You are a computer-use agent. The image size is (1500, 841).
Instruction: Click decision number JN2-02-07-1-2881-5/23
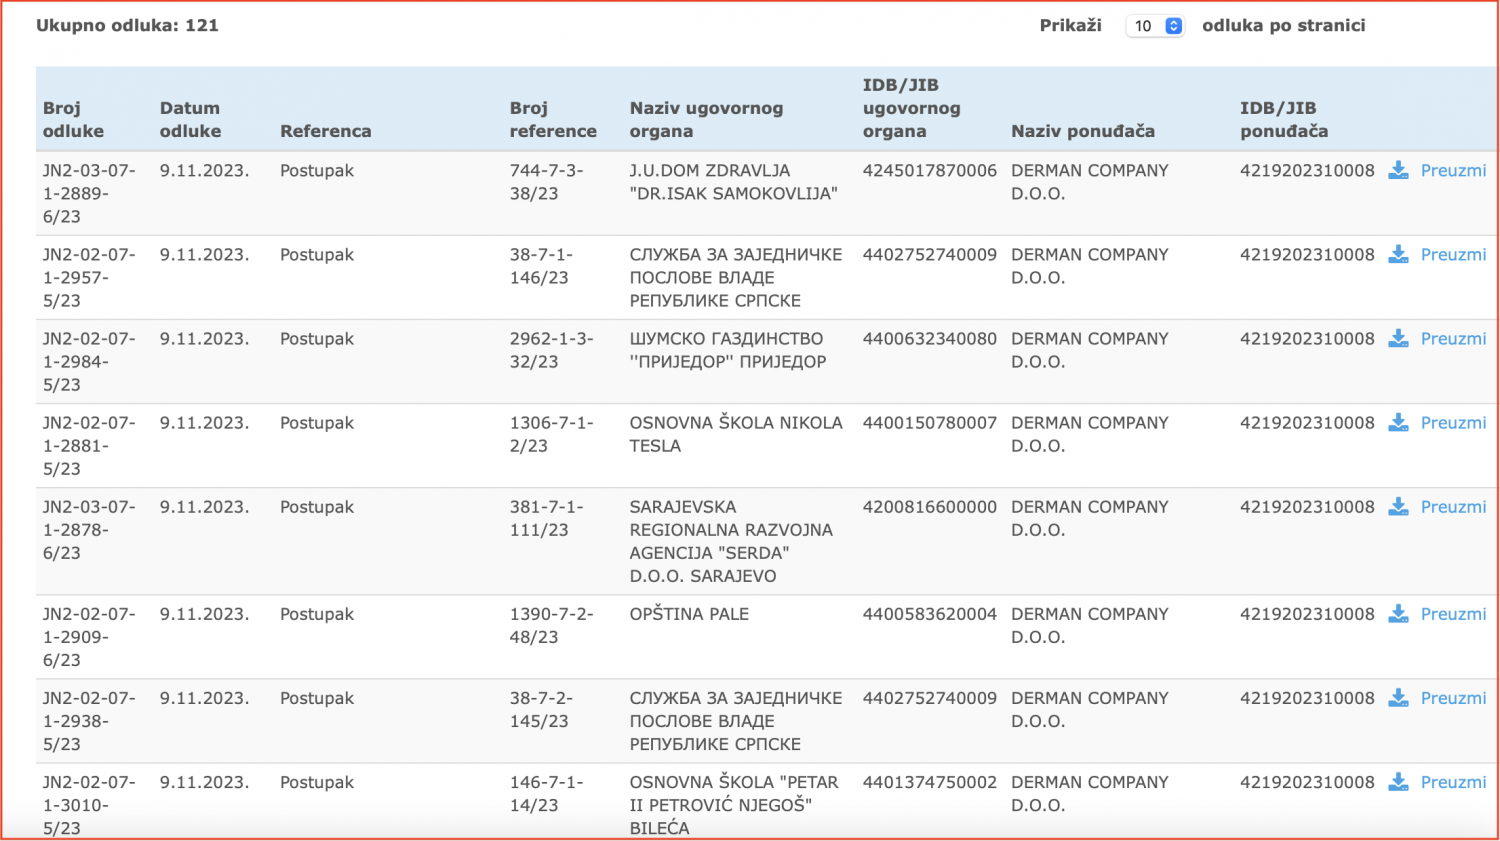pos(89,446)
